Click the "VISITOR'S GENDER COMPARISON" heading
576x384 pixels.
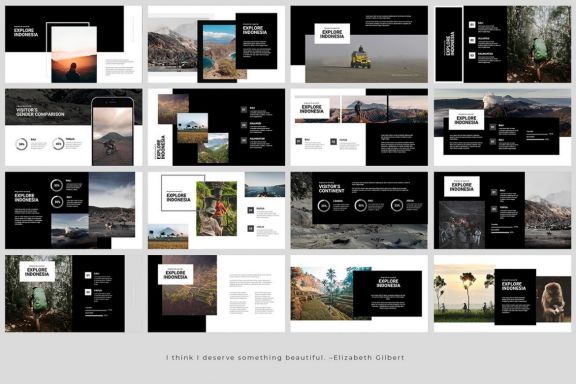[x=40, y=112]
